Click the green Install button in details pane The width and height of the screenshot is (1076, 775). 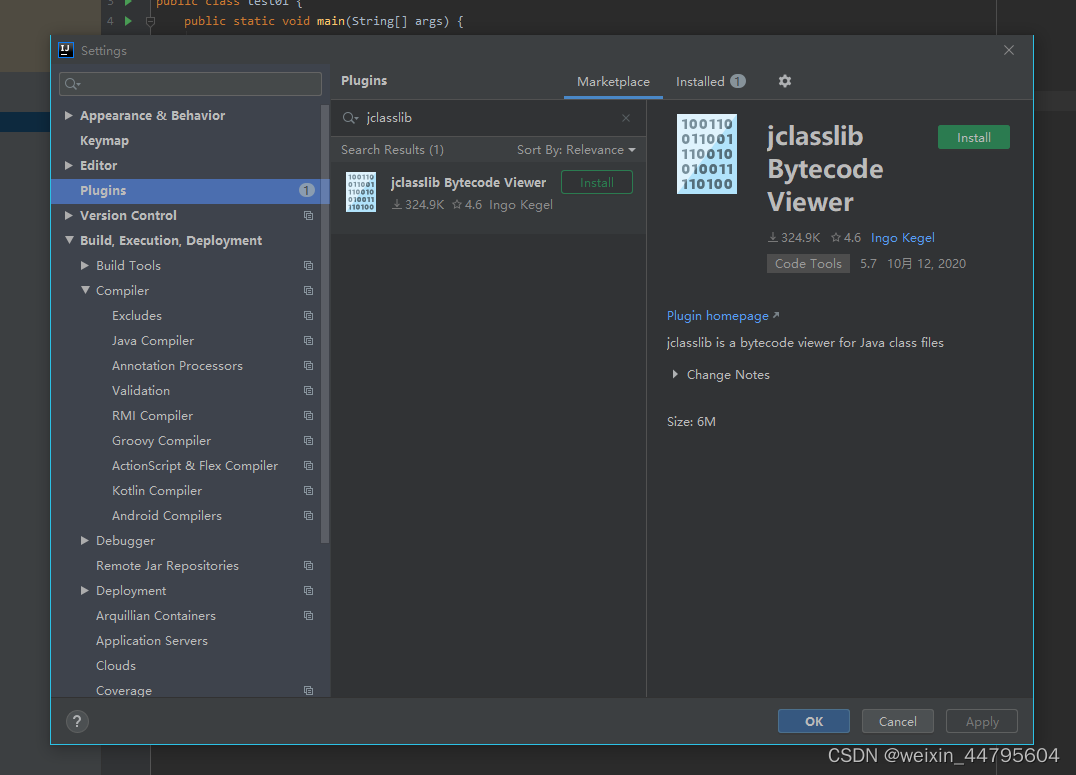973,137
